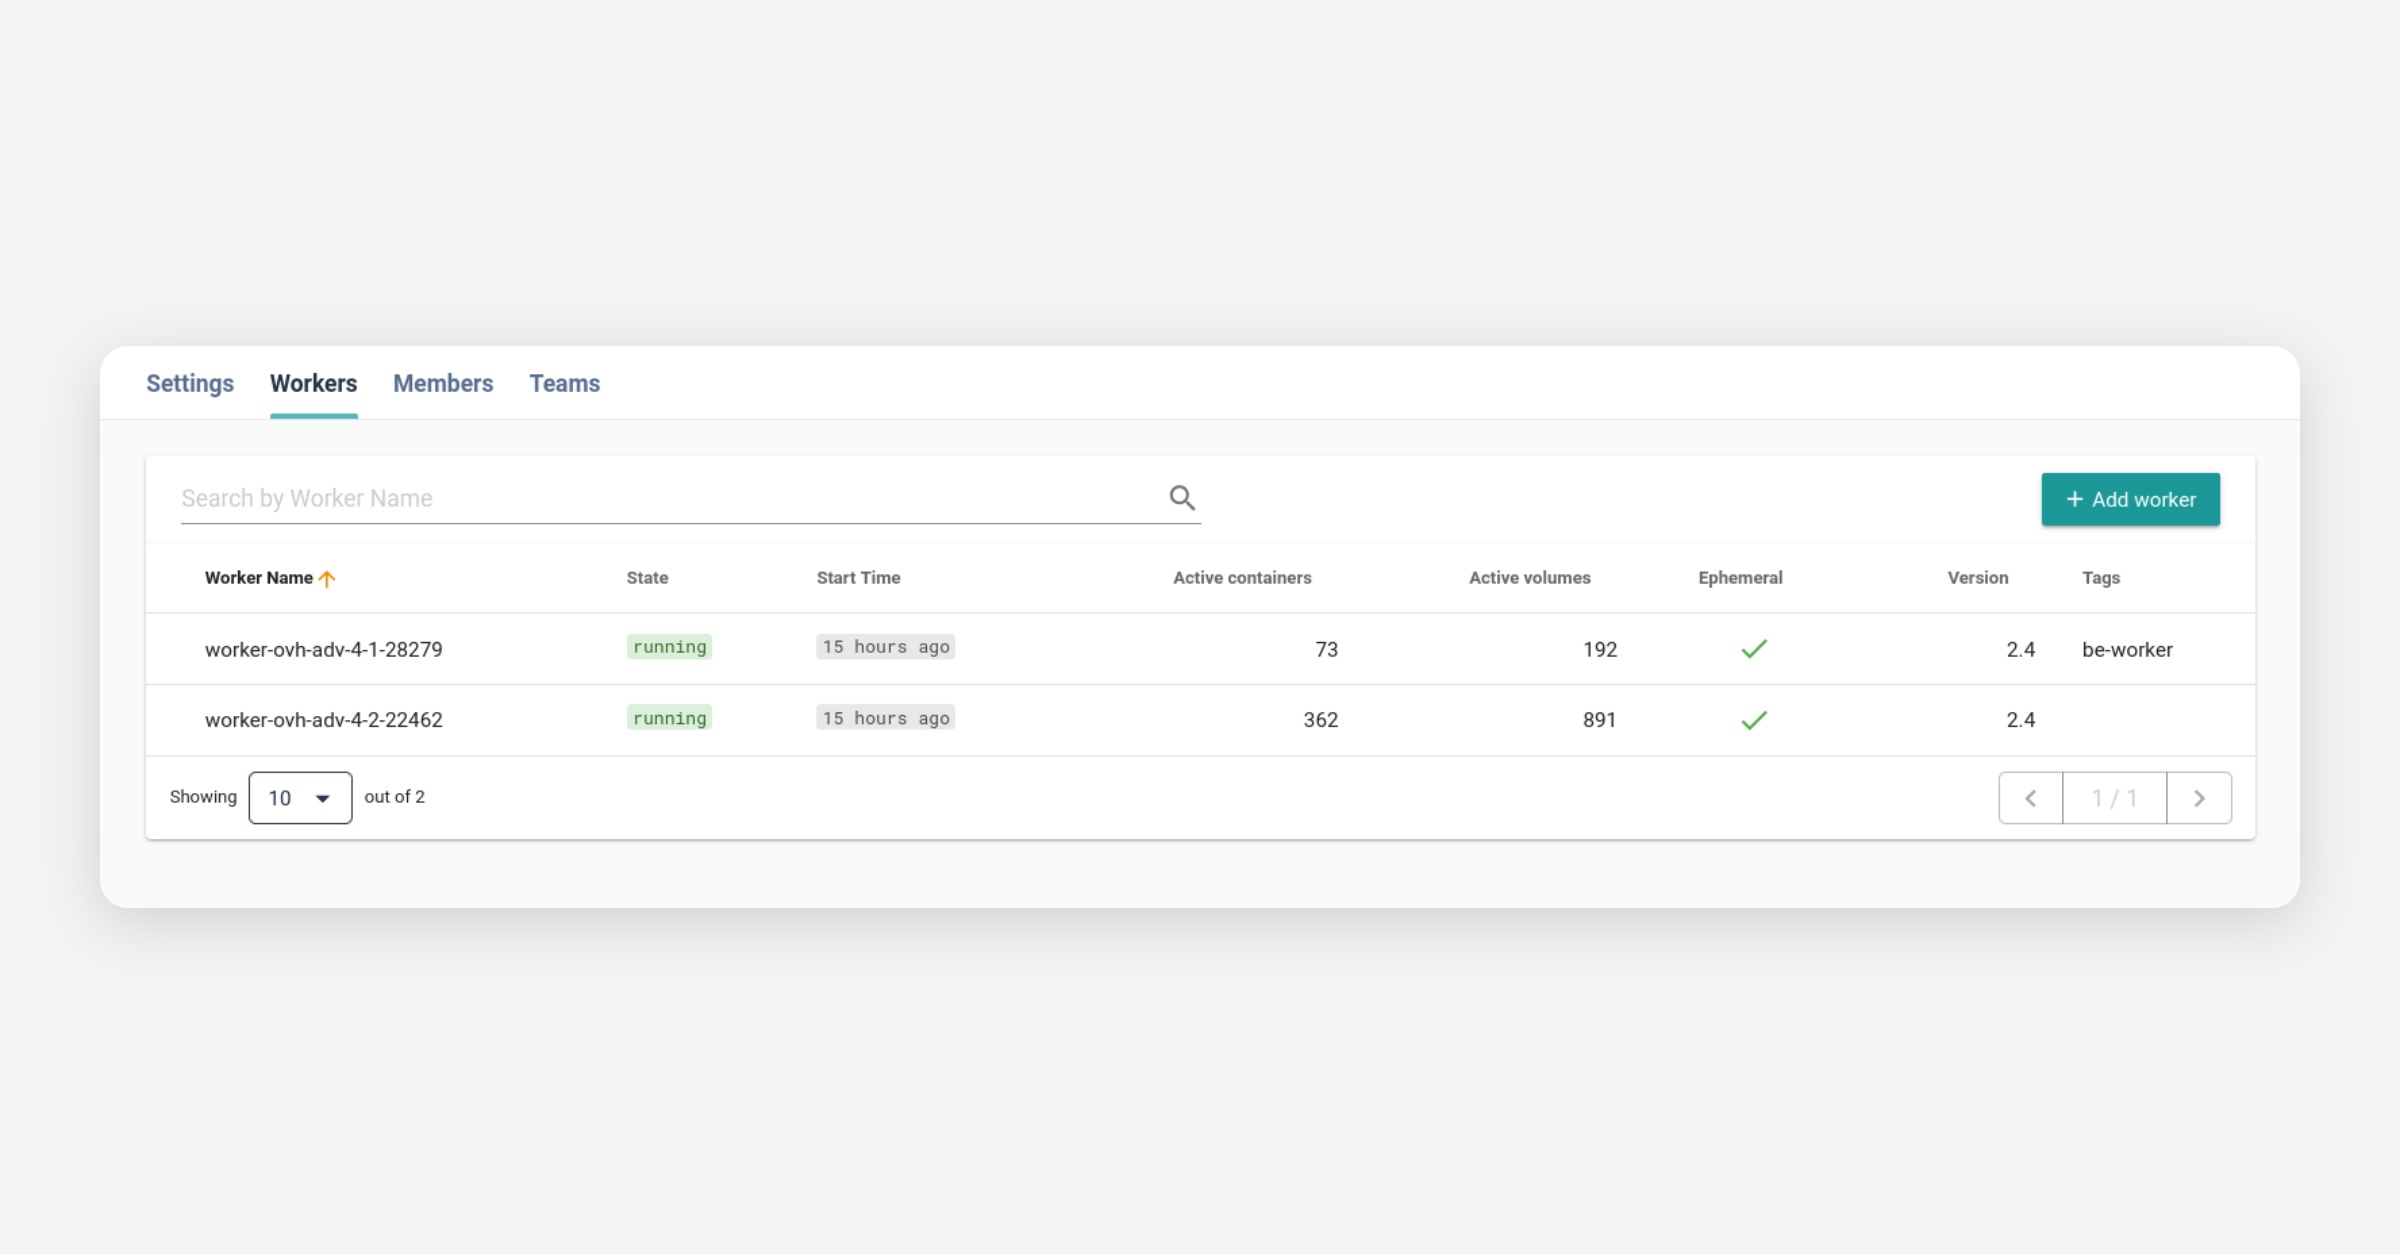Click active volumes value 192

1599,649
